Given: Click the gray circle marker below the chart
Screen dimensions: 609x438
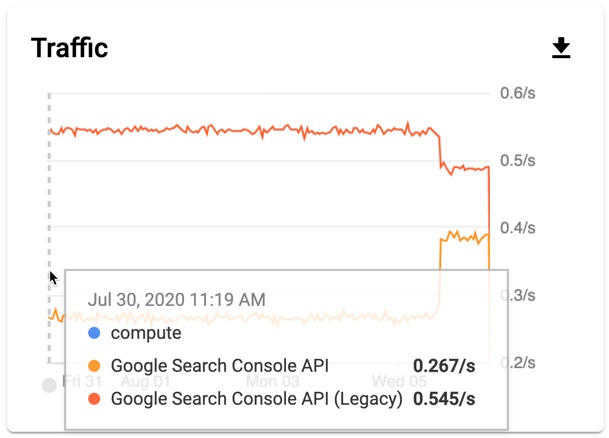Looking at the screenshot, I should [x=49, y=385].
